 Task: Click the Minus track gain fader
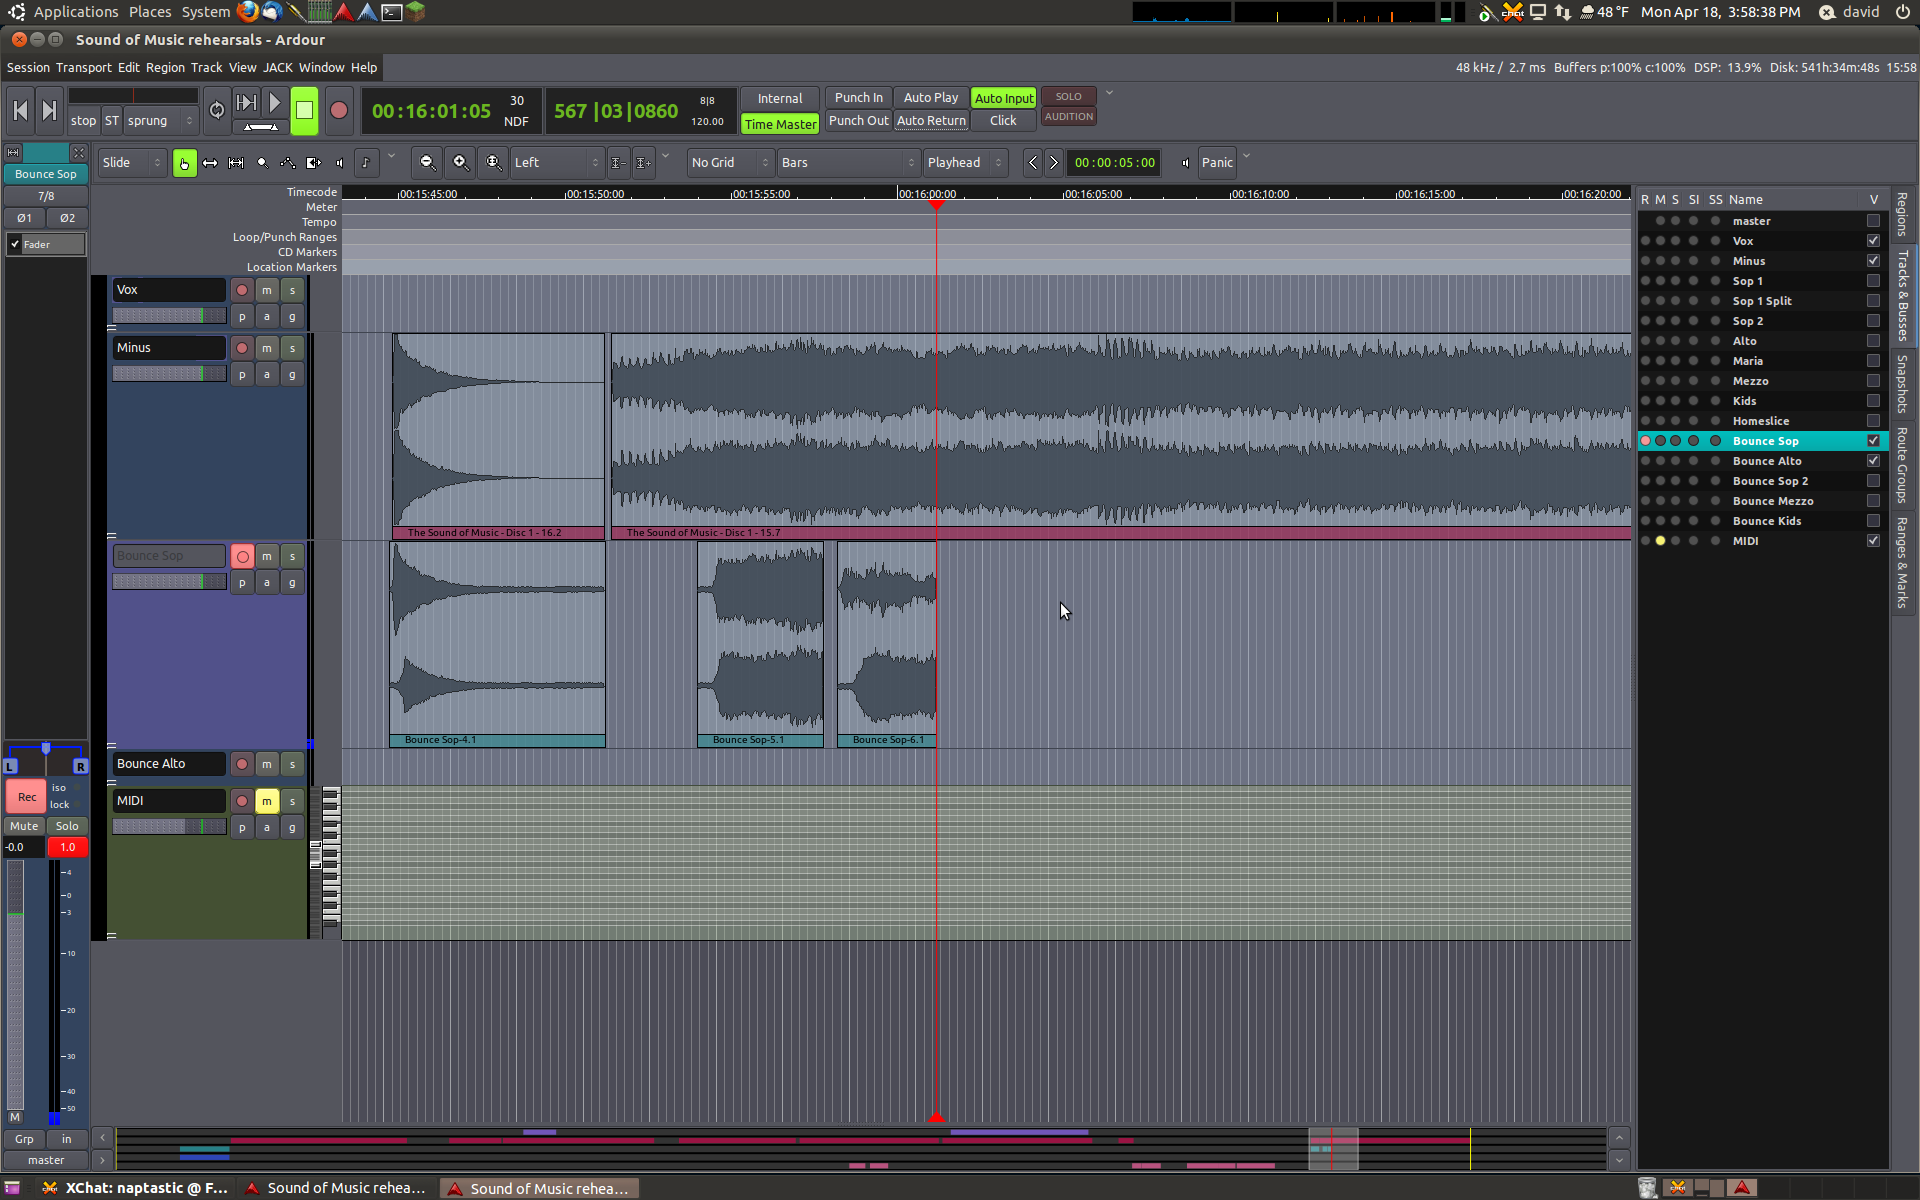coord(168,374)
